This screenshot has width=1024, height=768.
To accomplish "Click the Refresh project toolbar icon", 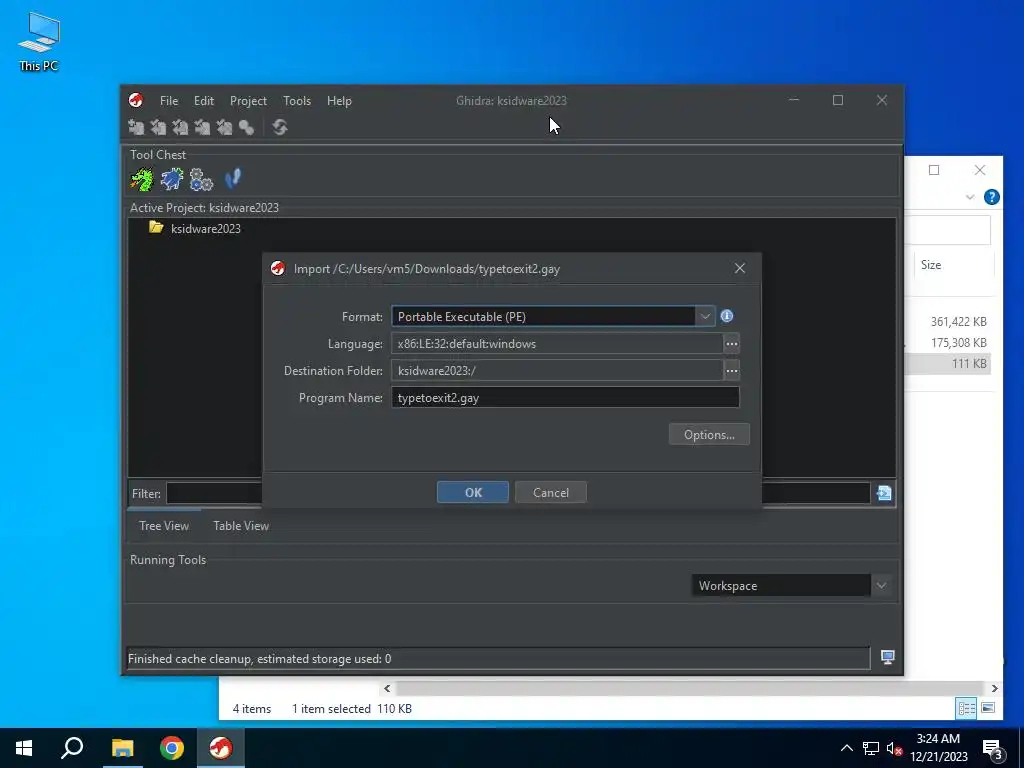I will (x=280, y=127).
